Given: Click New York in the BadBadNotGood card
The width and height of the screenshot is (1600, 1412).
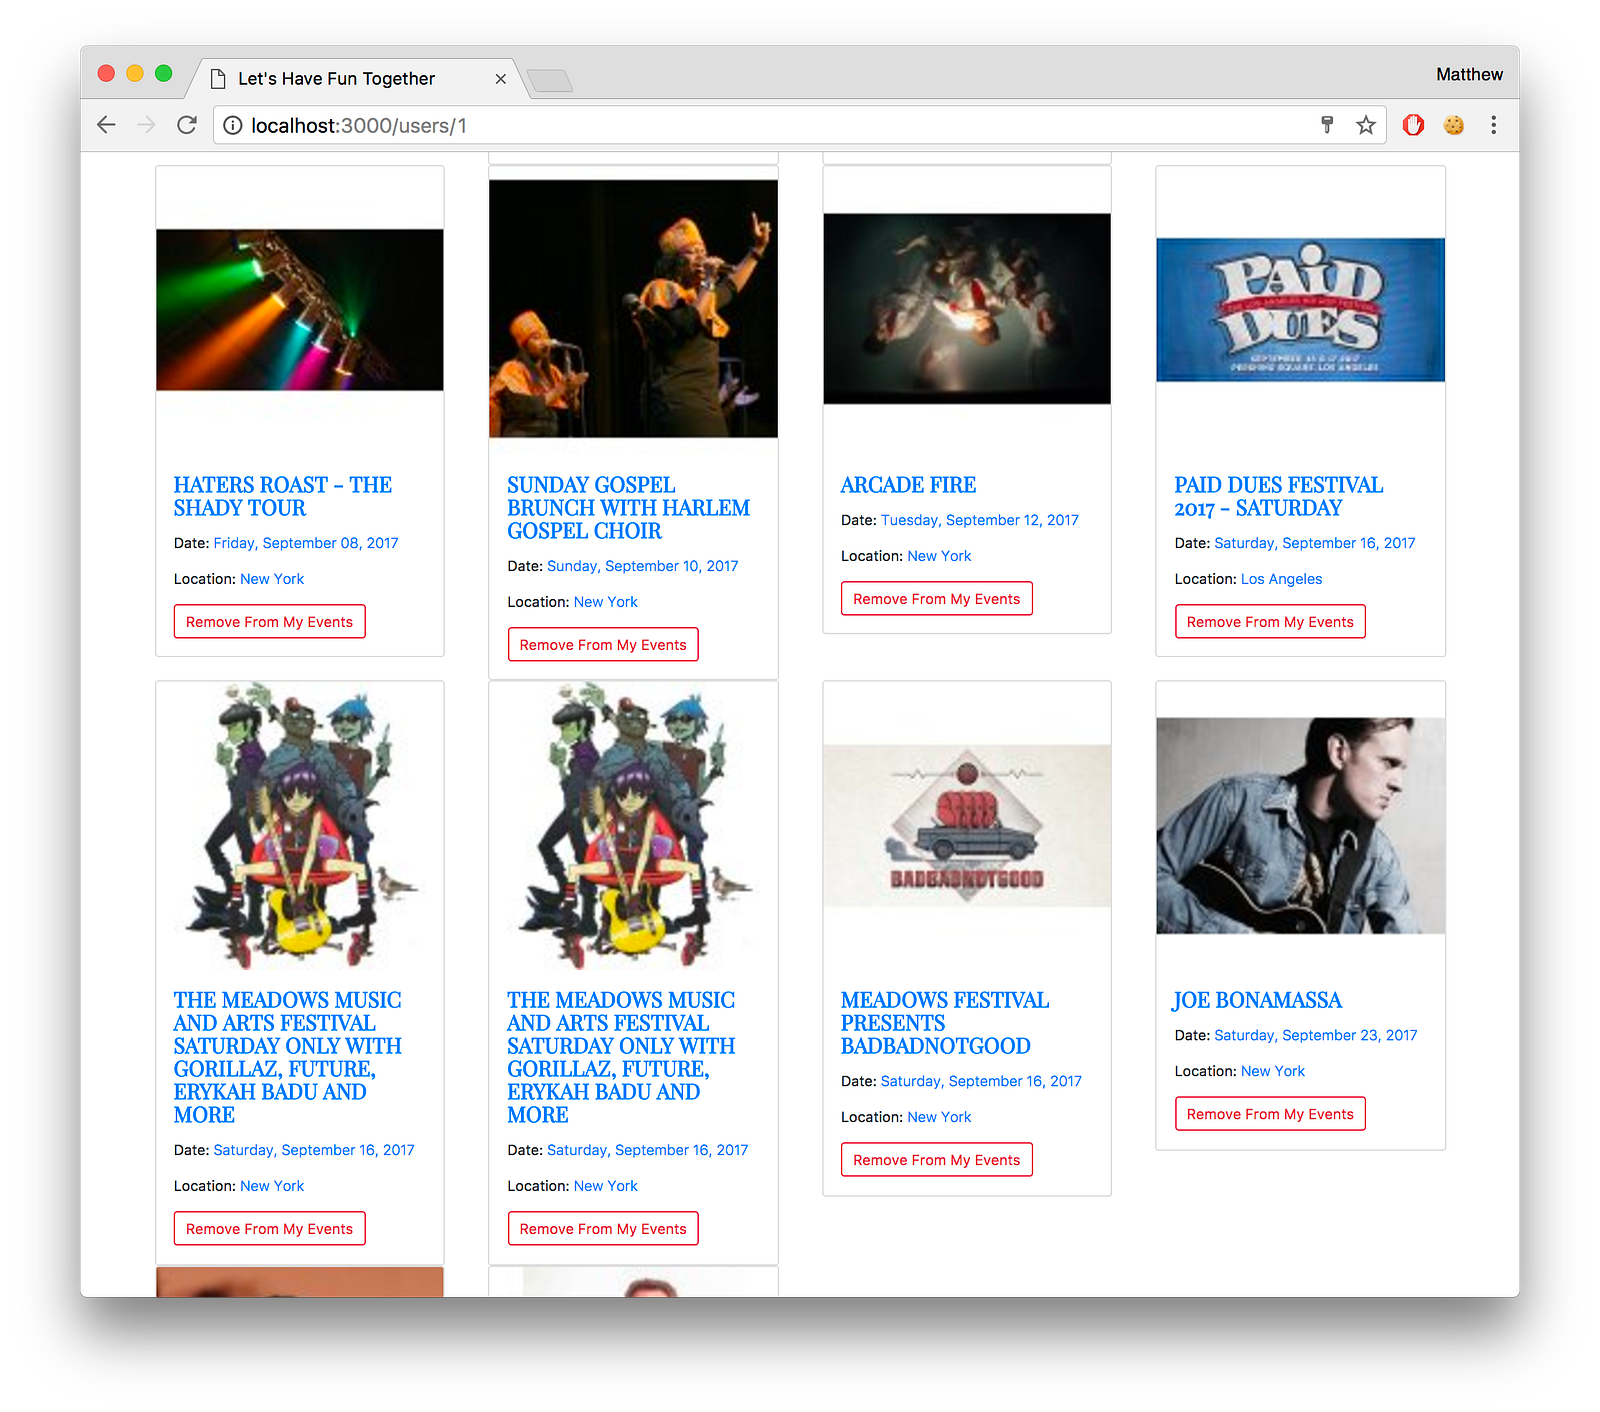Looking at the screenshot, I should tap(939, 1117).
